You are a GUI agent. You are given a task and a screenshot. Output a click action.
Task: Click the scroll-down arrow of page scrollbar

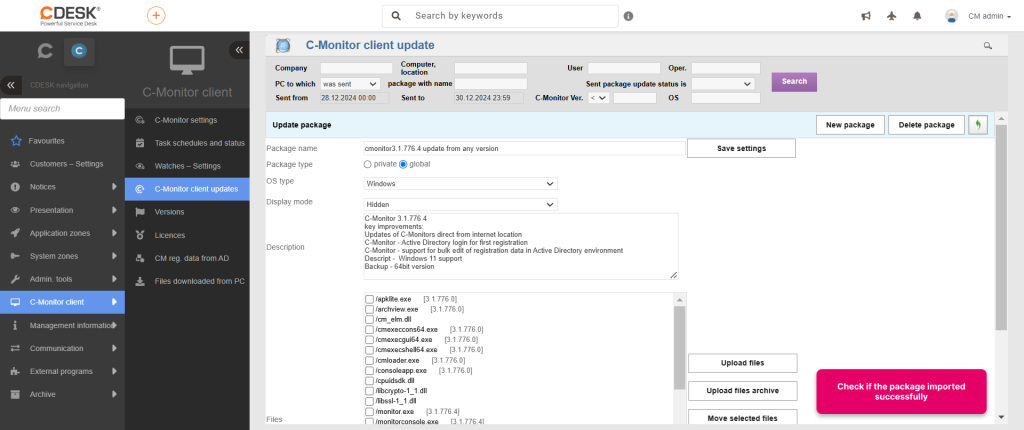(x=1002, y=416)
